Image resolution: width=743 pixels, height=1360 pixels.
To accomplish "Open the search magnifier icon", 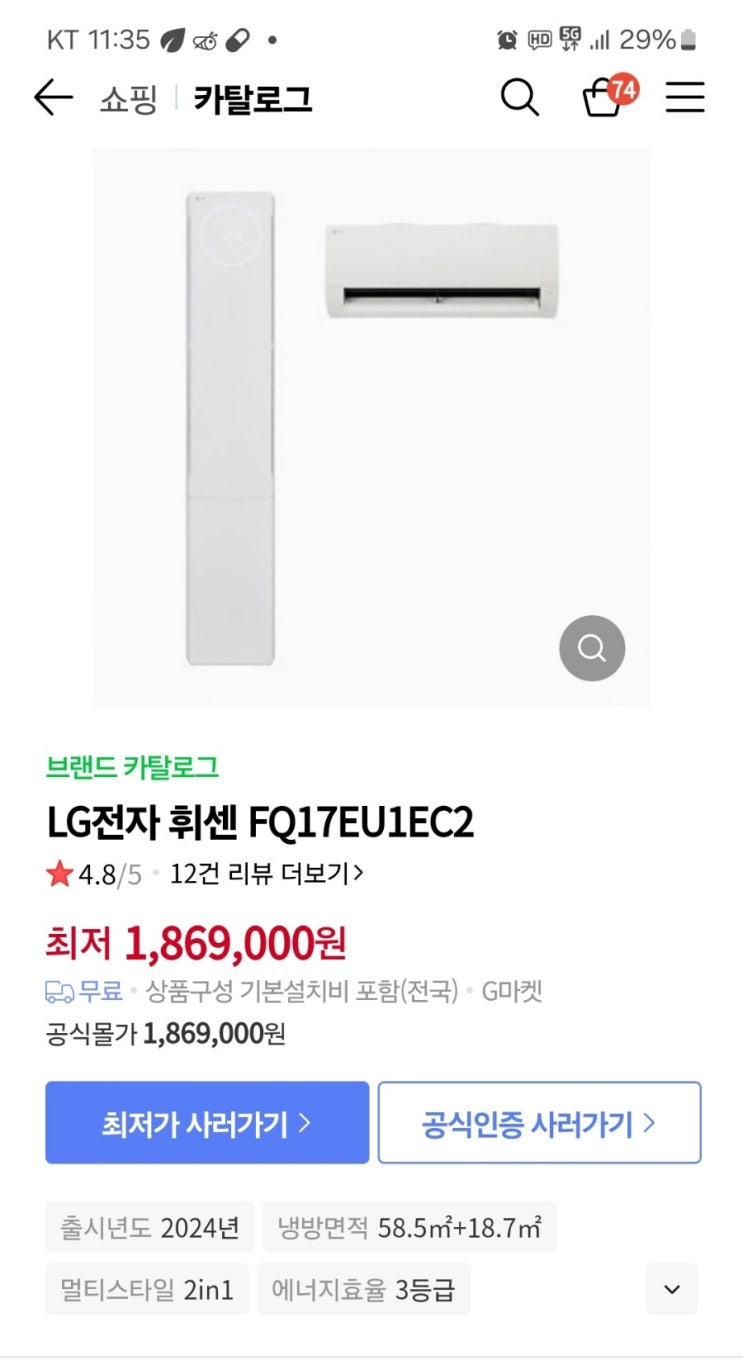I will click(519, 98).
